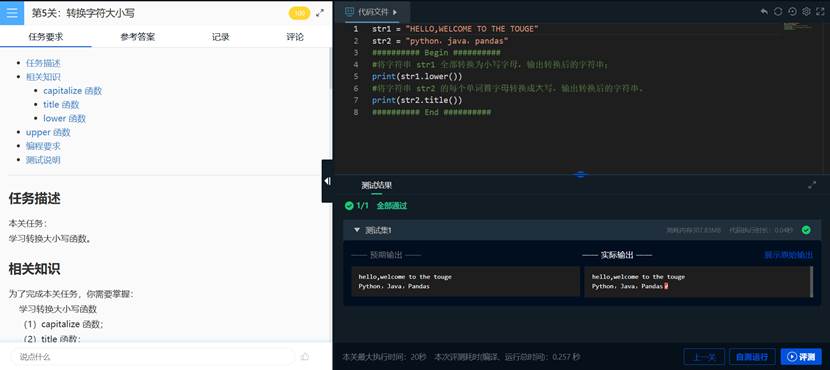Click the 任务描述 heading
Viewport: 830px width, 370px height.
[x=34, y=199]
